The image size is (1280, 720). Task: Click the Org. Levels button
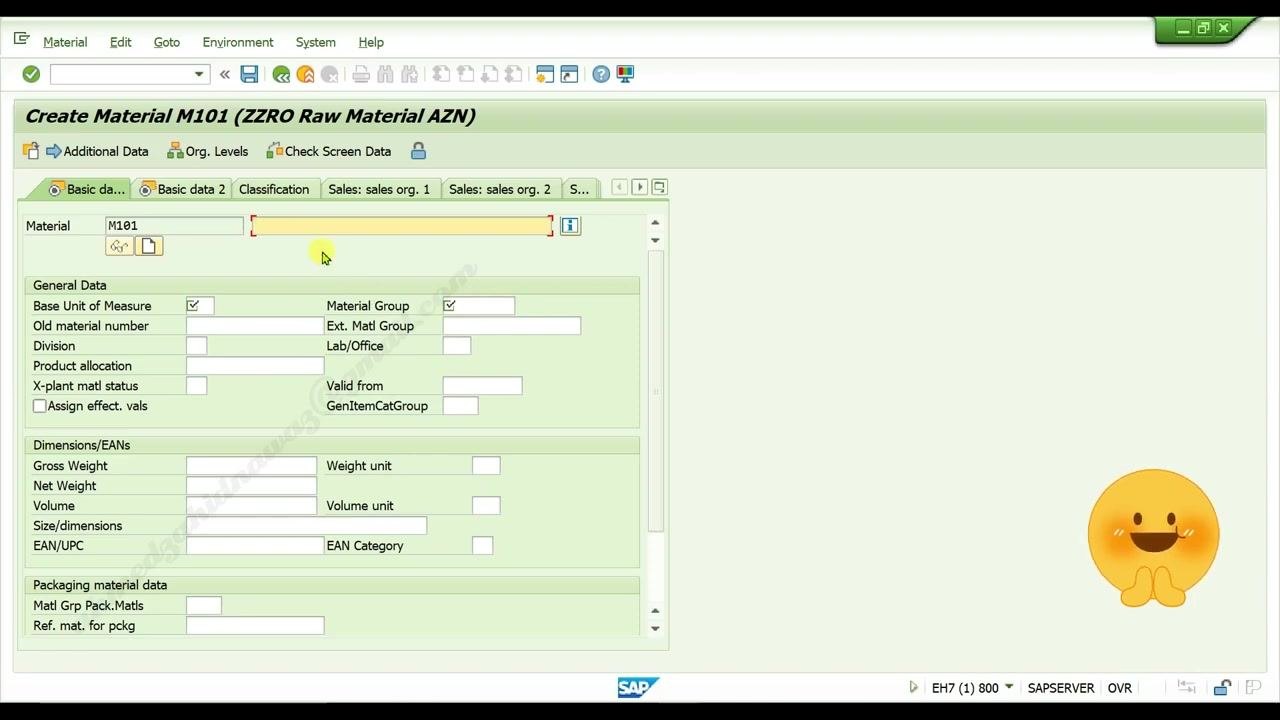(x=208, y=151)
